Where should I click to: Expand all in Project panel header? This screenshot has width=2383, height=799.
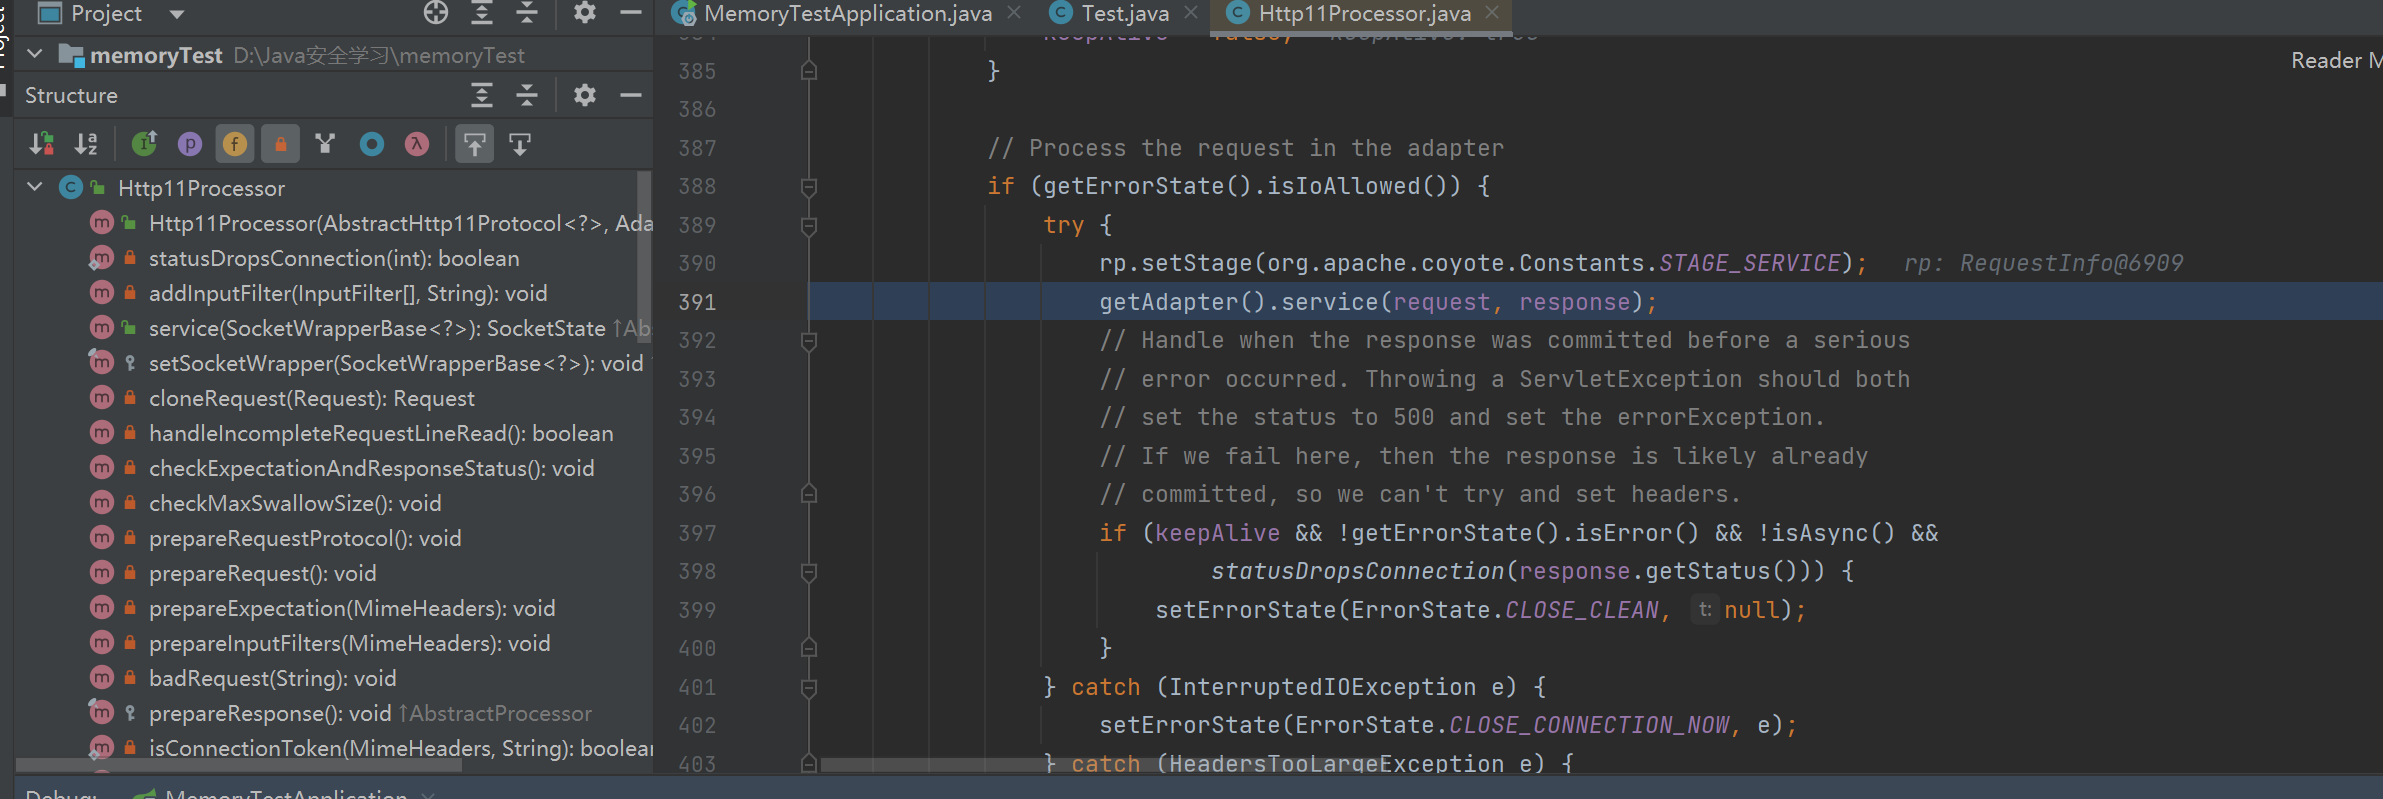[x=482, y=12]
